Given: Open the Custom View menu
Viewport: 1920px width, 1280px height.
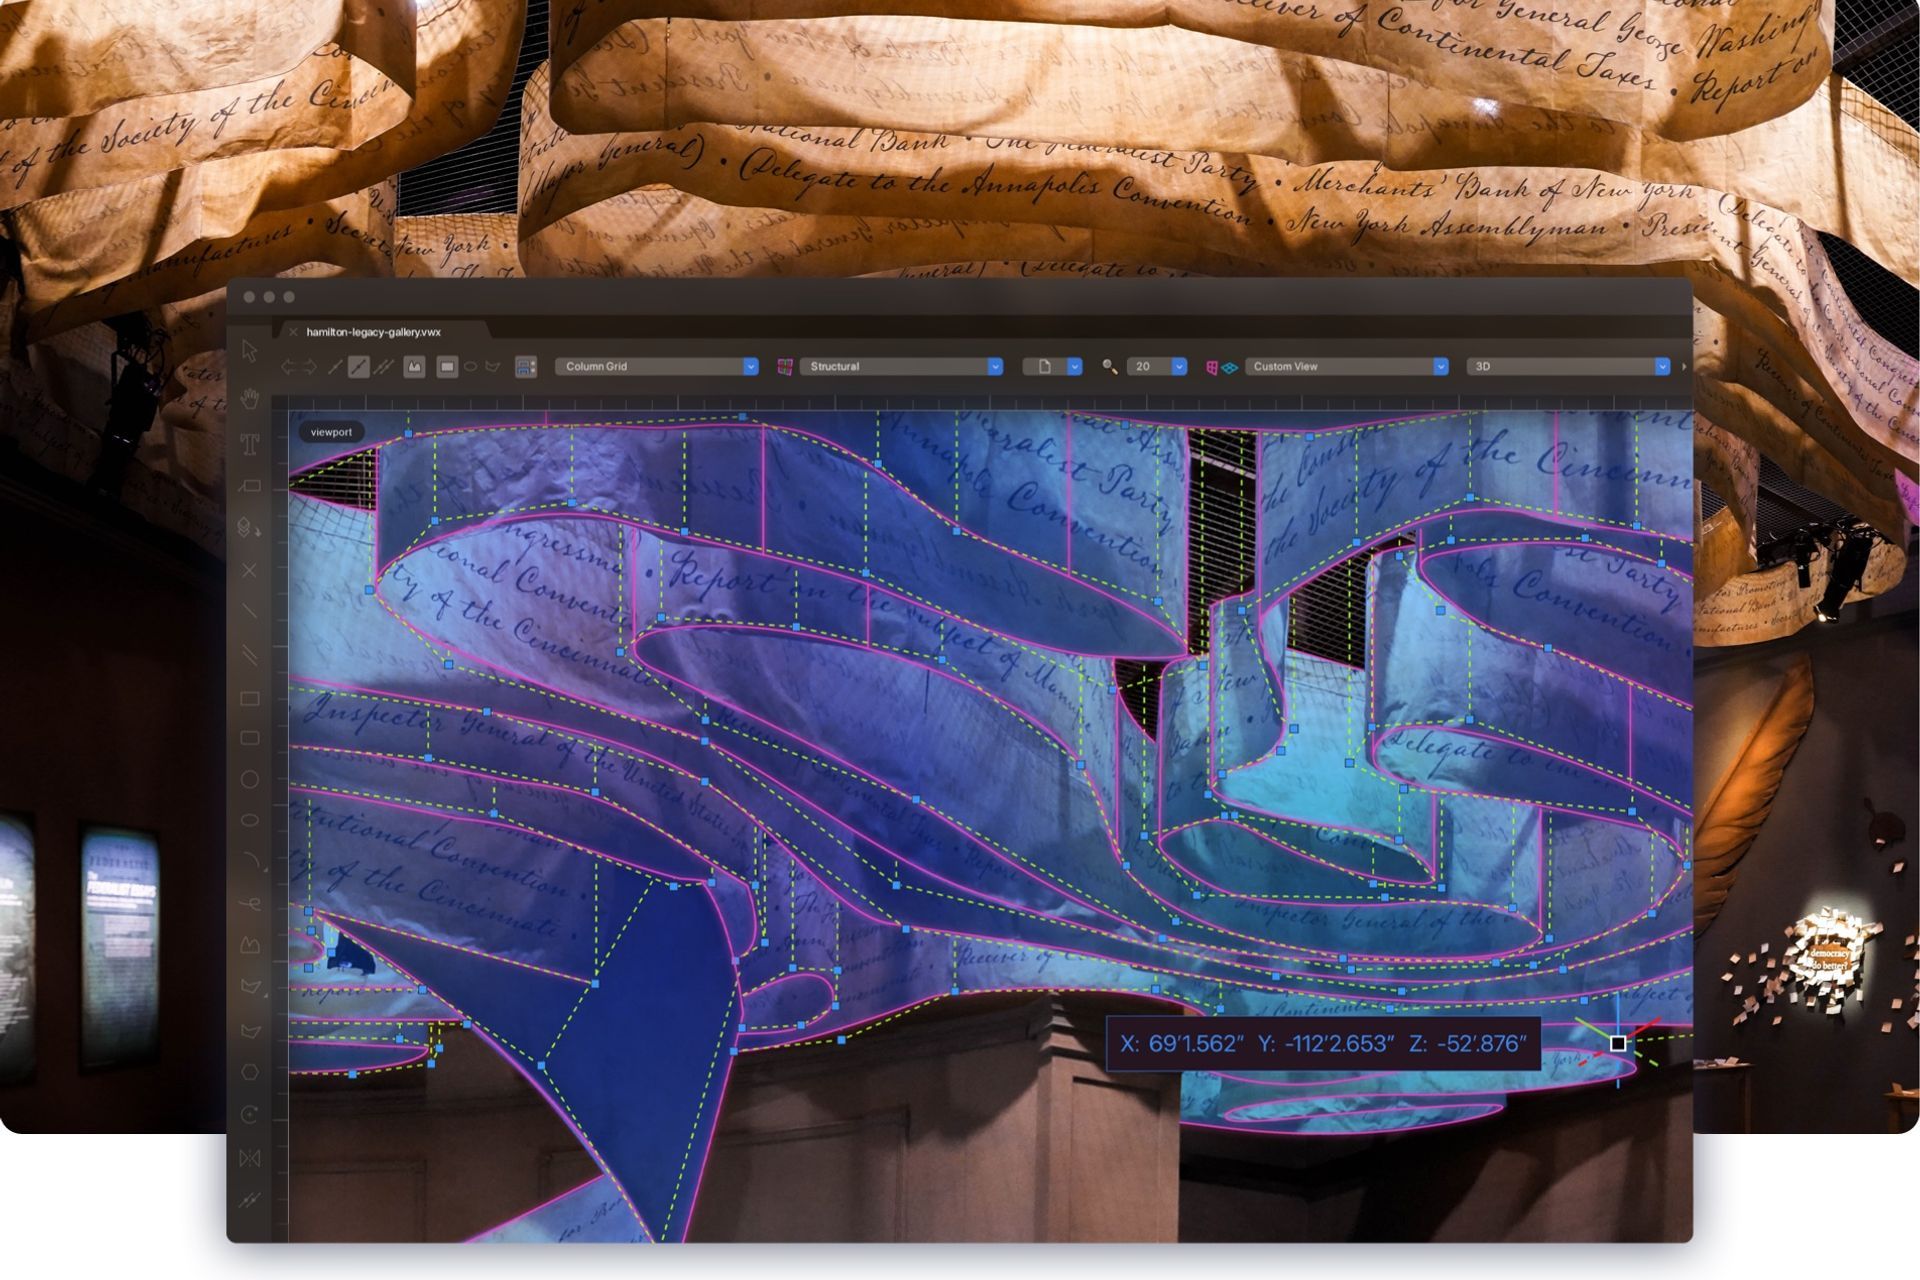Looking at the screenshot, I should point(1345,366).
